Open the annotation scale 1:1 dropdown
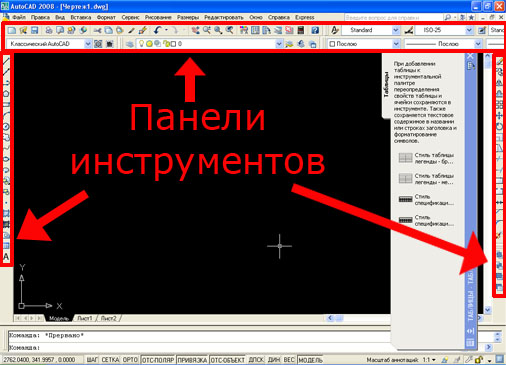 click(429, 360)
